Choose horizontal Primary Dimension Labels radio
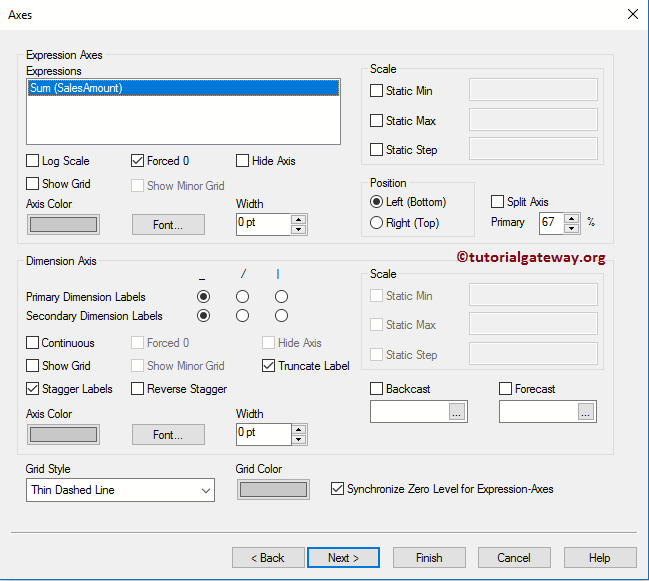Image resolution: width=649 pixels, height=581 pixels. [203, 296]
